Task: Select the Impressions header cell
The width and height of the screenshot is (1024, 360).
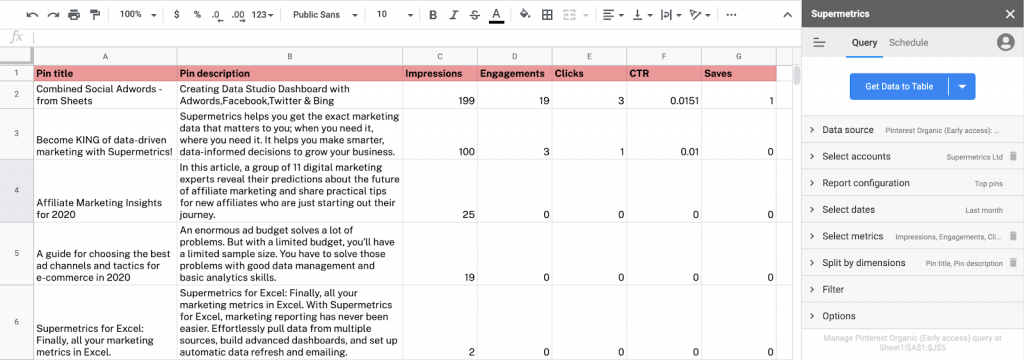Action: pos(440,73)
